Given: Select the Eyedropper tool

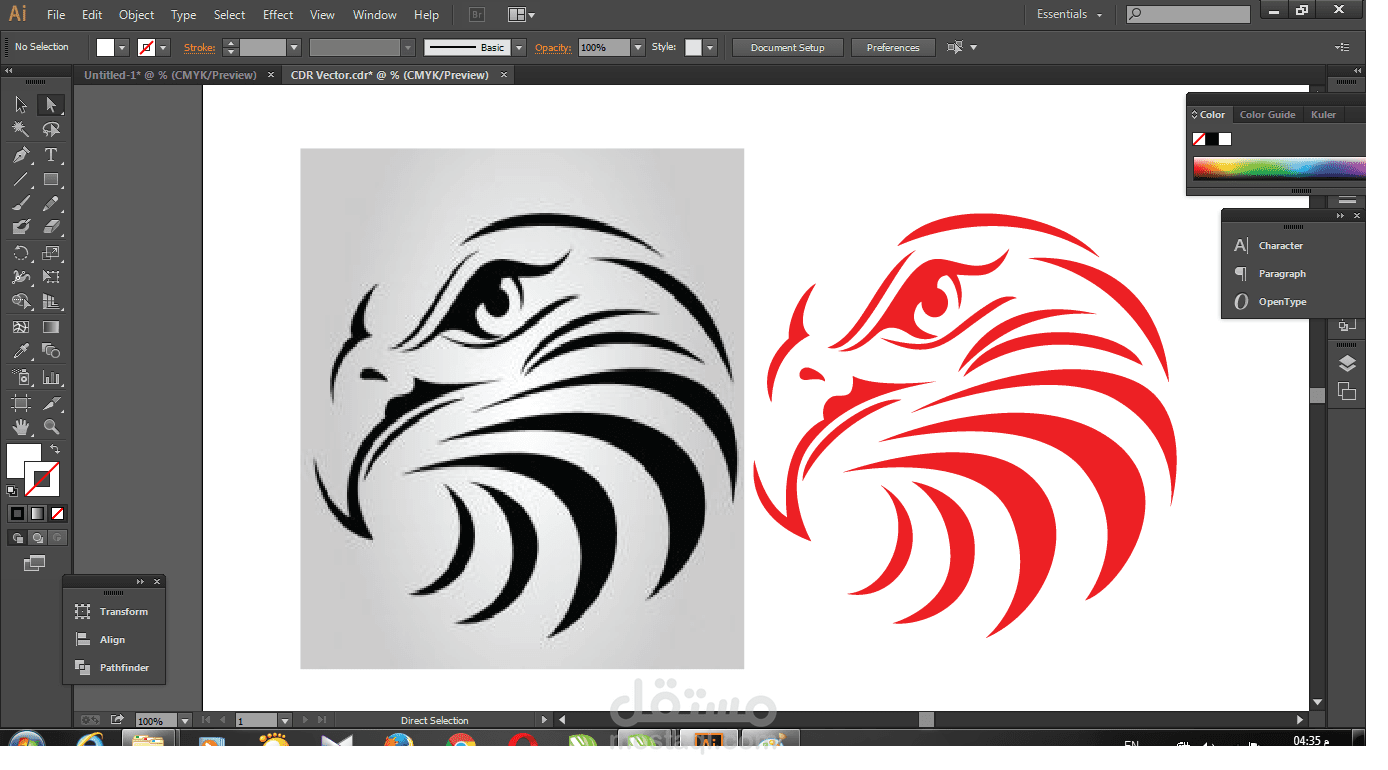Looking at the screenshot, I should 21,352.
